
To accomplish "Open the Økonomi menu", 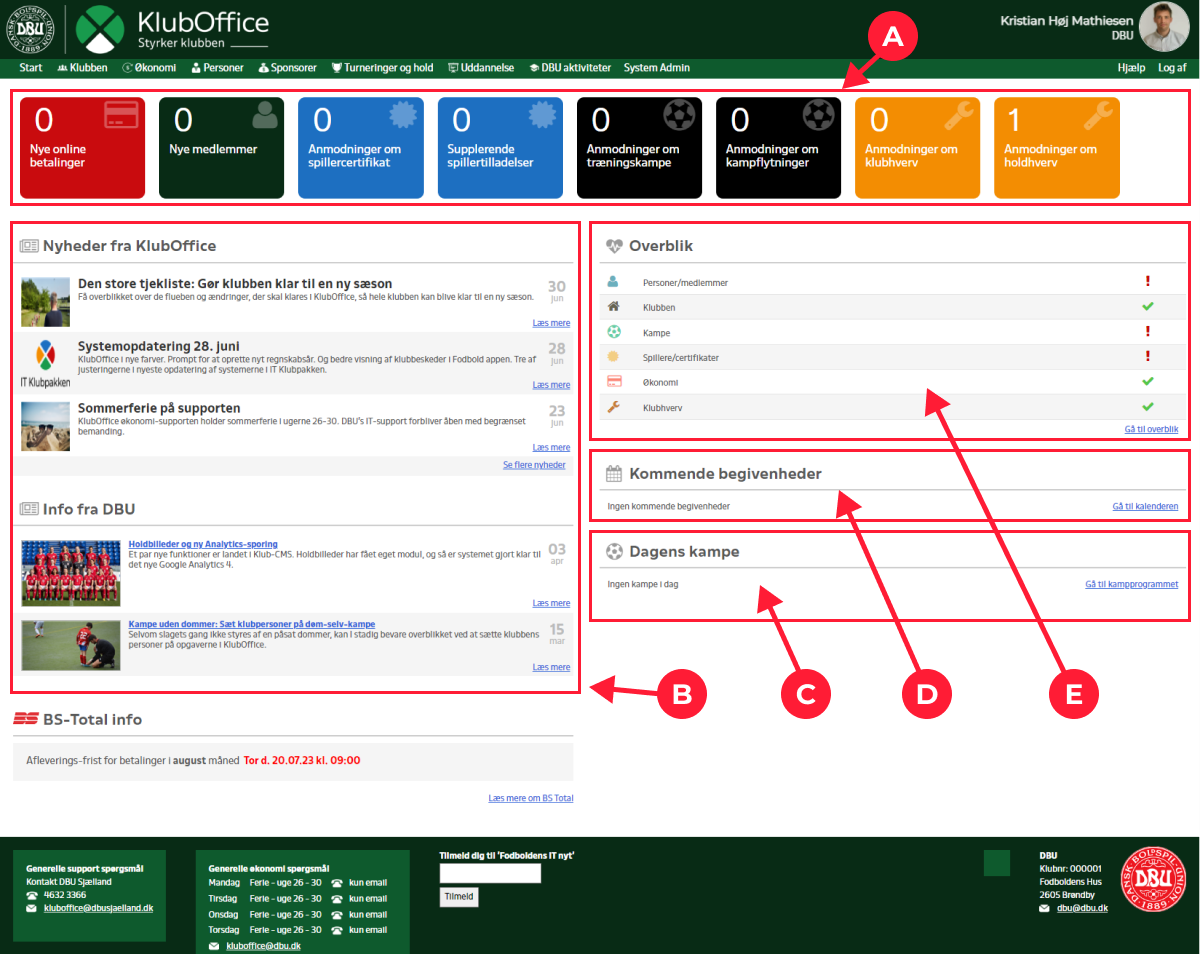I will pos(149,68).
